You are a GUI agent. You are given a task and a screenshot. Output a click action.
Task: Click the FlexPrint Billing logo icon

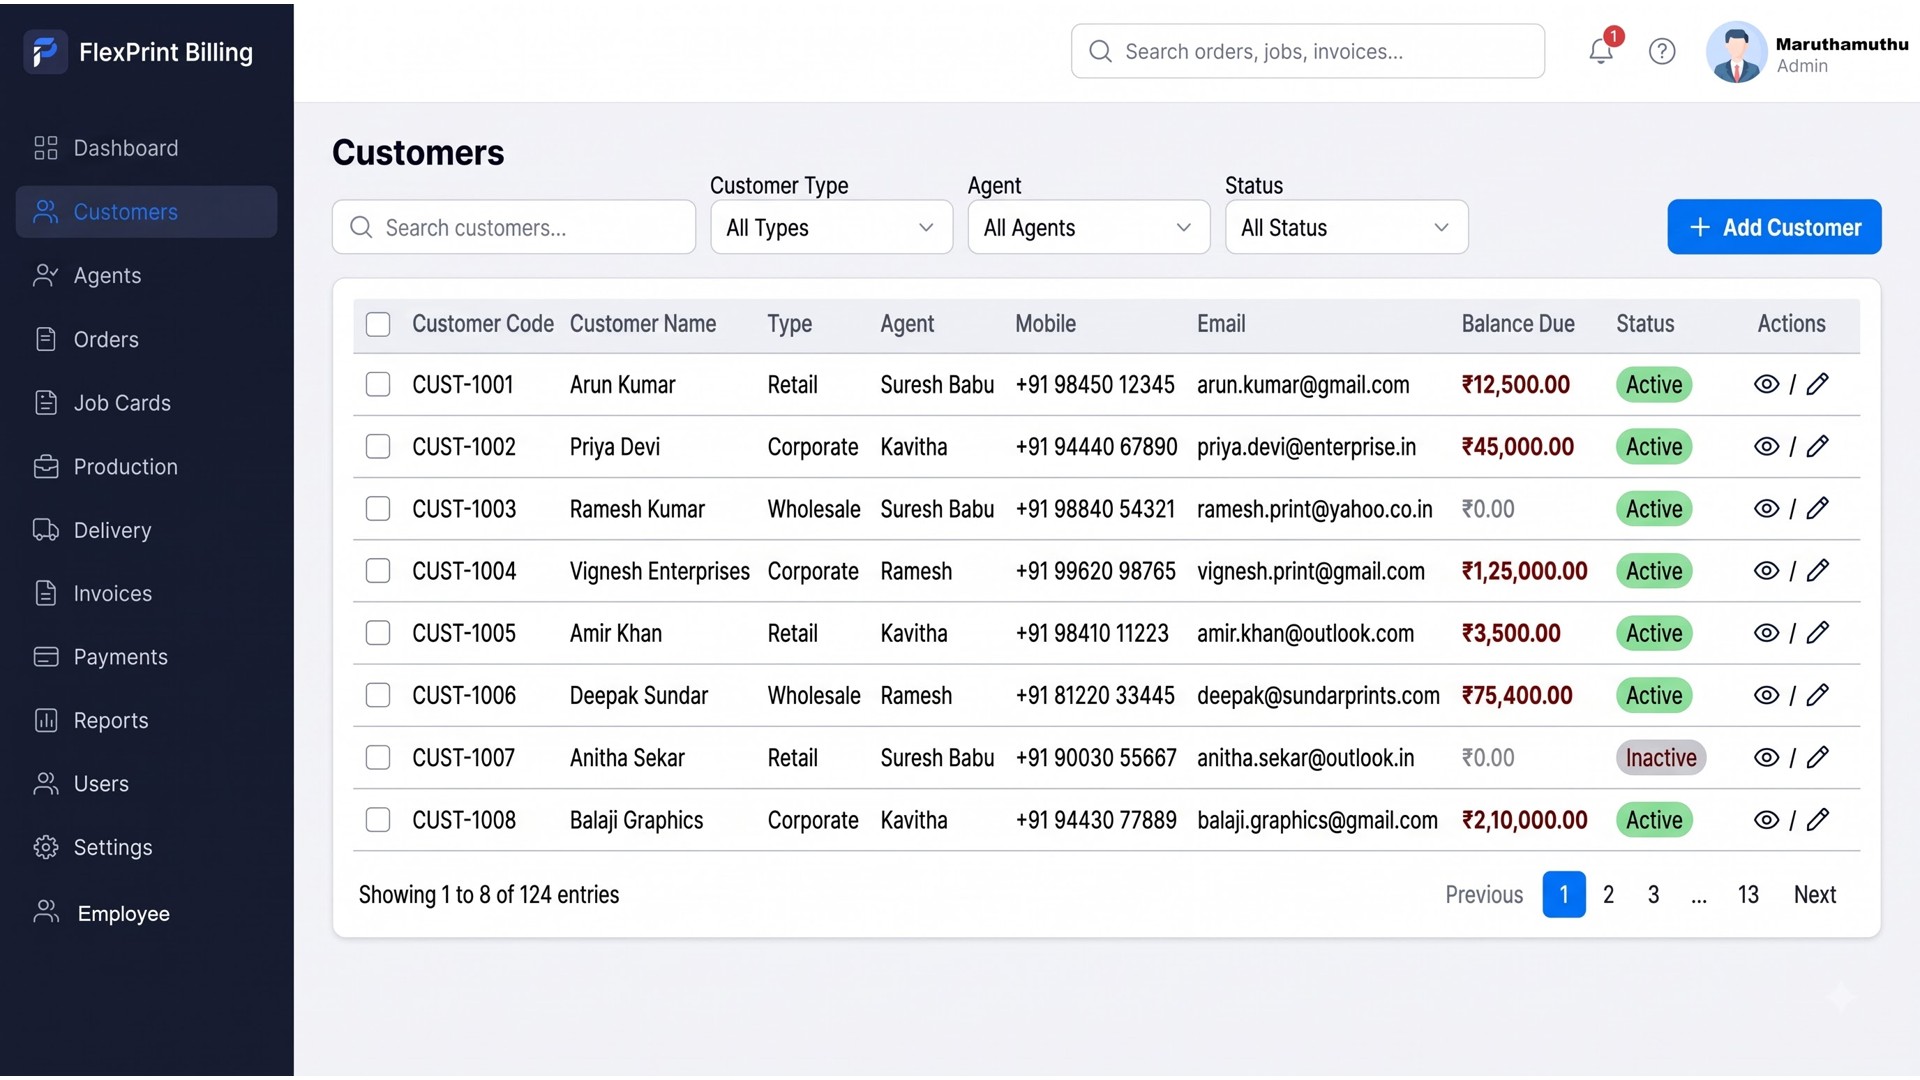45,51
